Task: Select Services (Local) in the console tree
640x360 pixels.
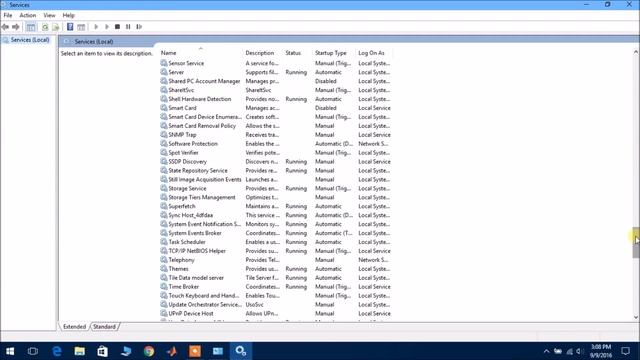Action: (30, 40)
